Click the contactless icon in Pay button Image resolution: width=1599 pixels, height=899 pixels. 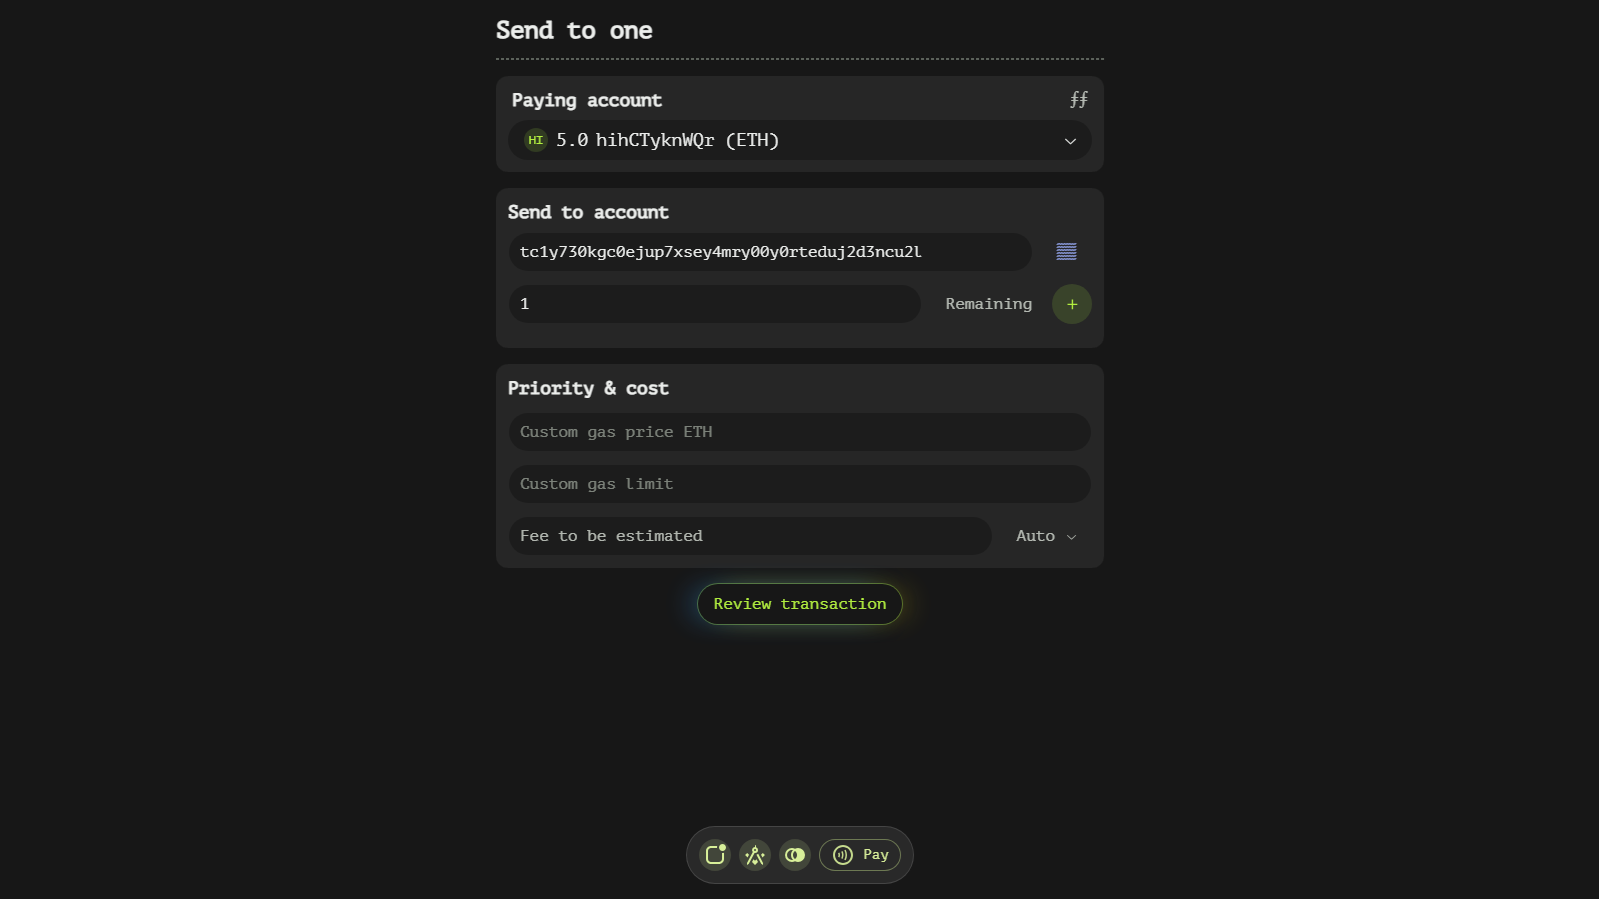click(843, 855)
